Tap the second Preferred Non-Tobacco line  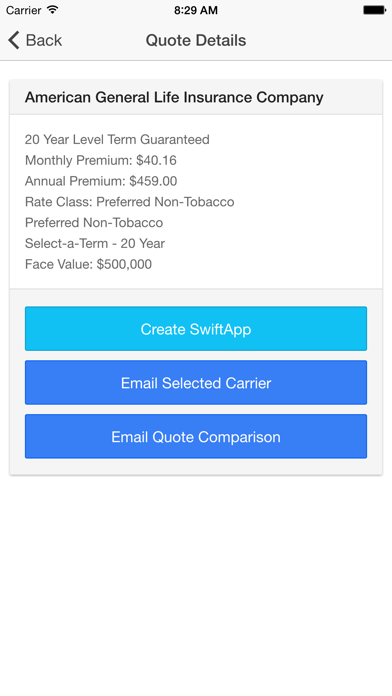[94, 222]
